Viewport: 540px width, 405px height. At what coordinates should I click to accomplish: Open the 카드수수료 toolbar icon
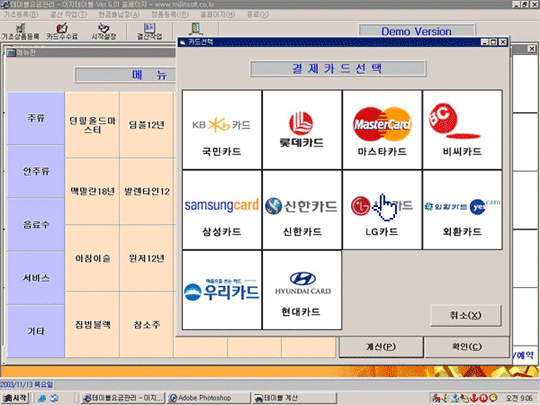62,31
